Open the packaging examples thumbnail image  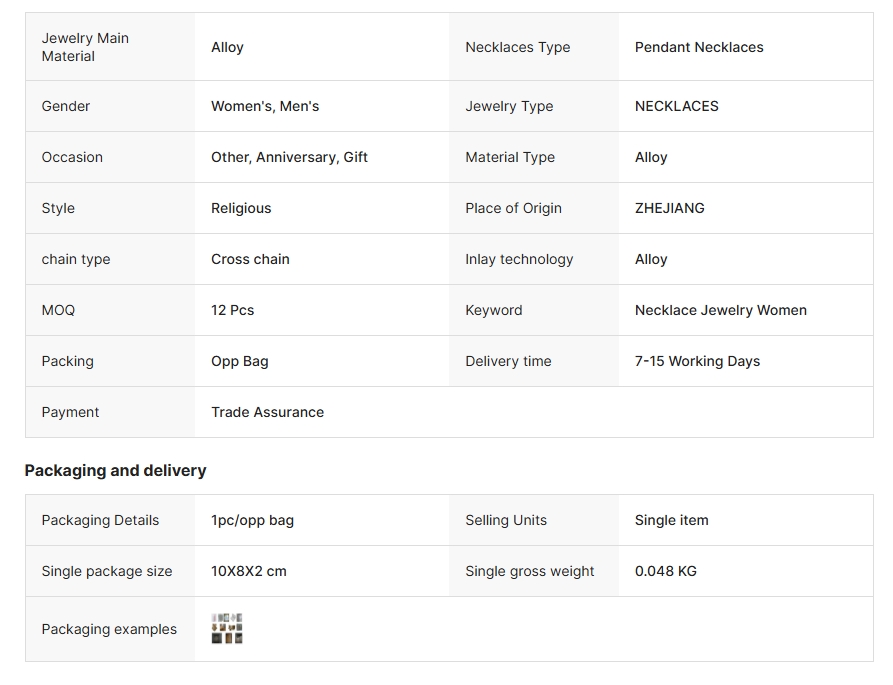point(227,629)
